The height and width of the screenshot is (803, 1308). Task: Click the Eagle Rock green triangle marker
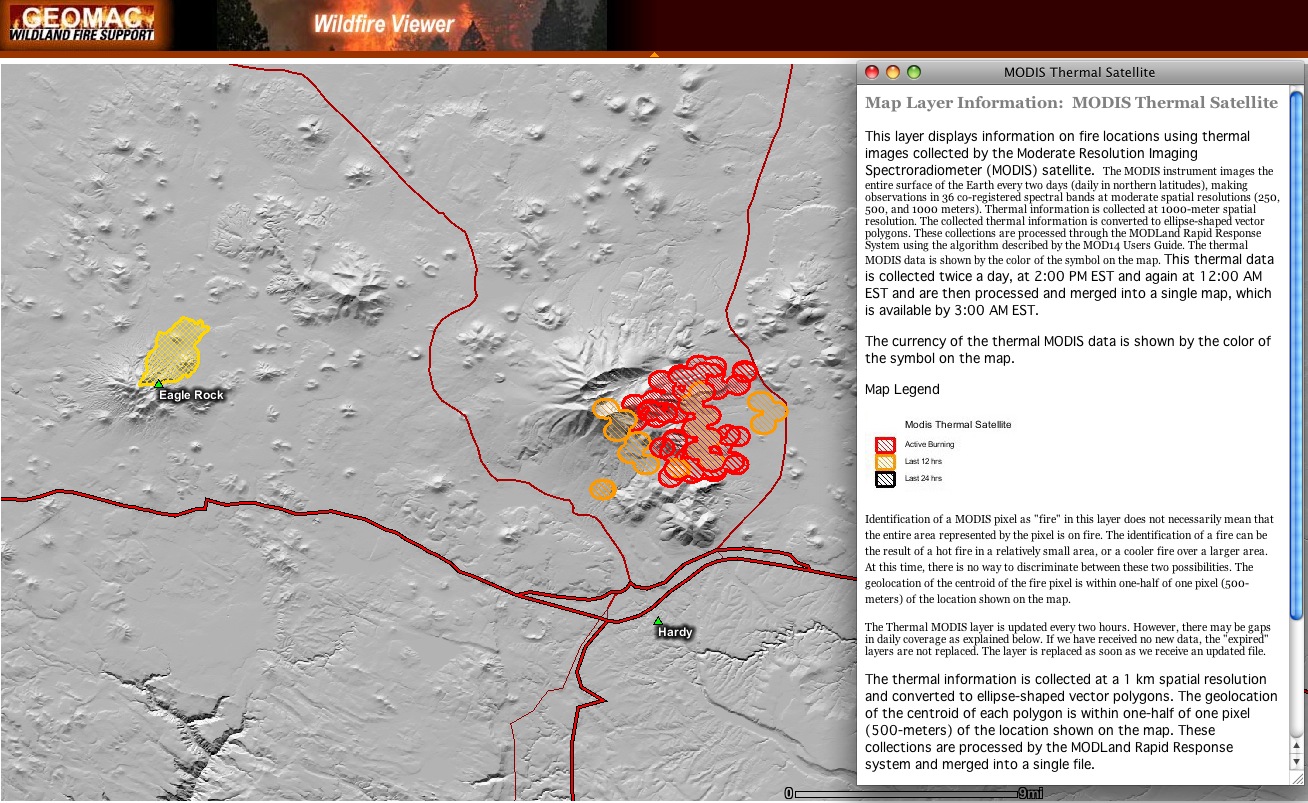pos(158,383)
